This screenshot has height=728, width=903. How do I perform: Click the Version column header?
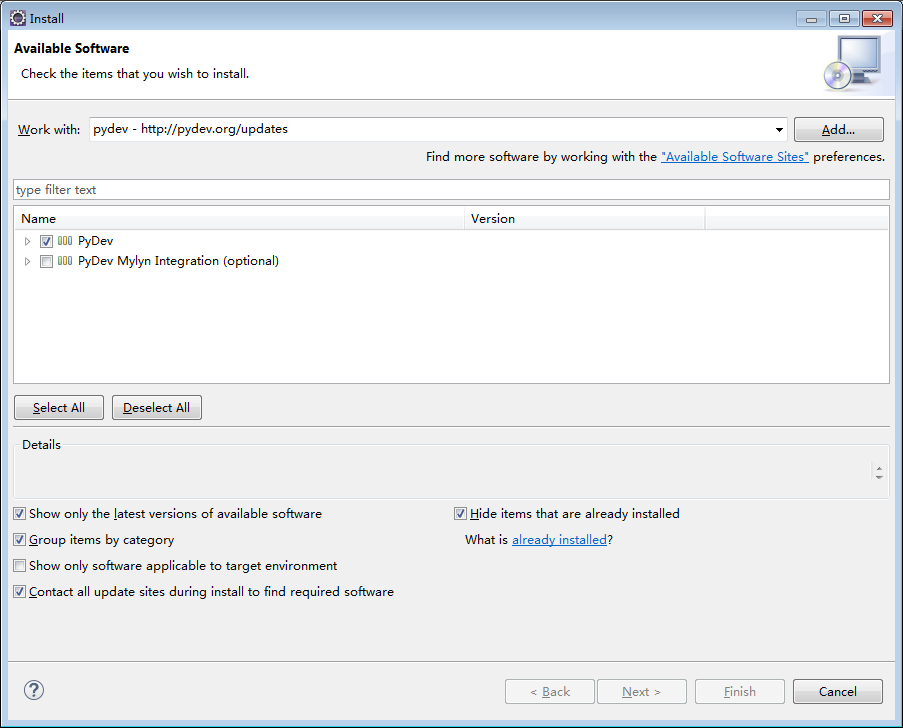tap(585, 219)
